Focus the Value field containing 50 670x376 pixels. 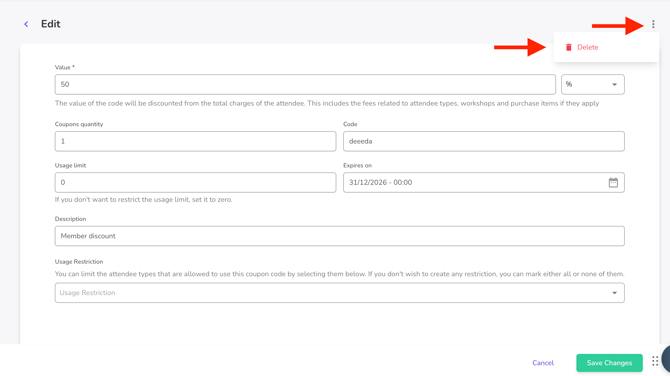point(305,85)
